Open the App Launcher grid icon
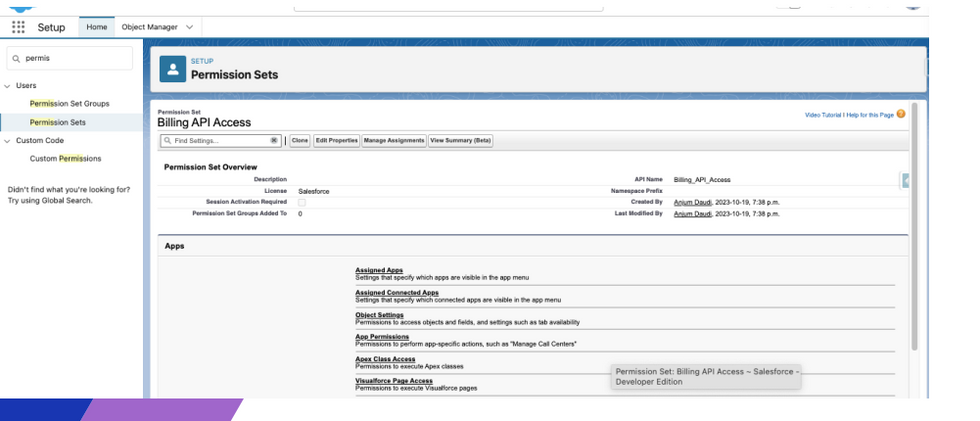Screen dimensions: 980x421 point(18,27)
